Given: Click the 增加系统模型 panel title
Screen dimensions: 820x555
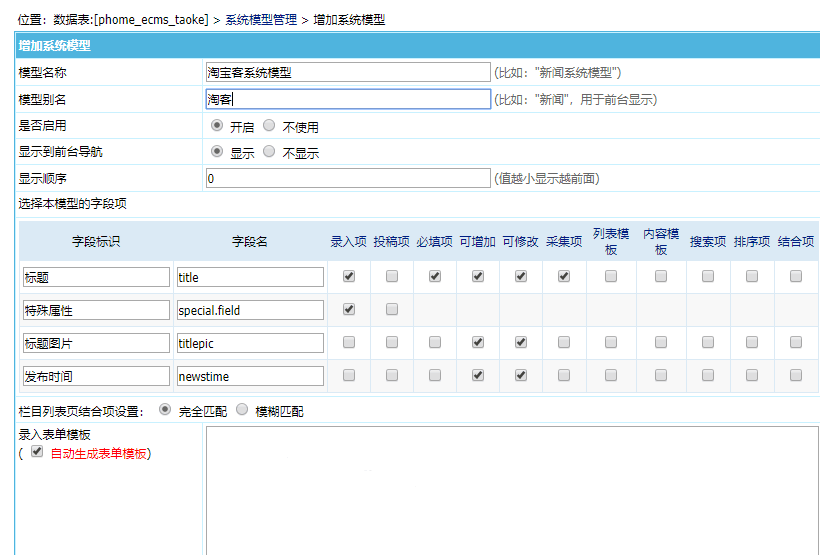Looking at the screenshot, I should 54,46.
